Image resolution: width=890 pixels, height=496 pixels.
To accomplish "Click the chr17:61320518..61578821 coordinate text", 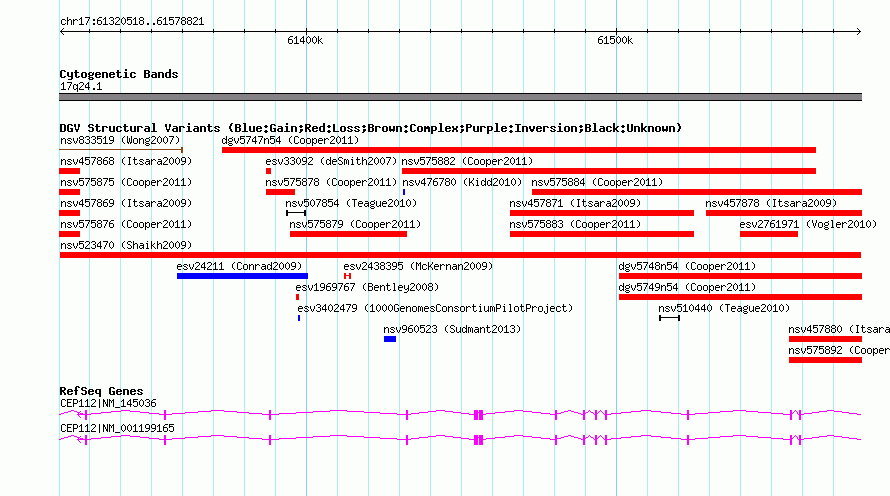I will (132, 22).
